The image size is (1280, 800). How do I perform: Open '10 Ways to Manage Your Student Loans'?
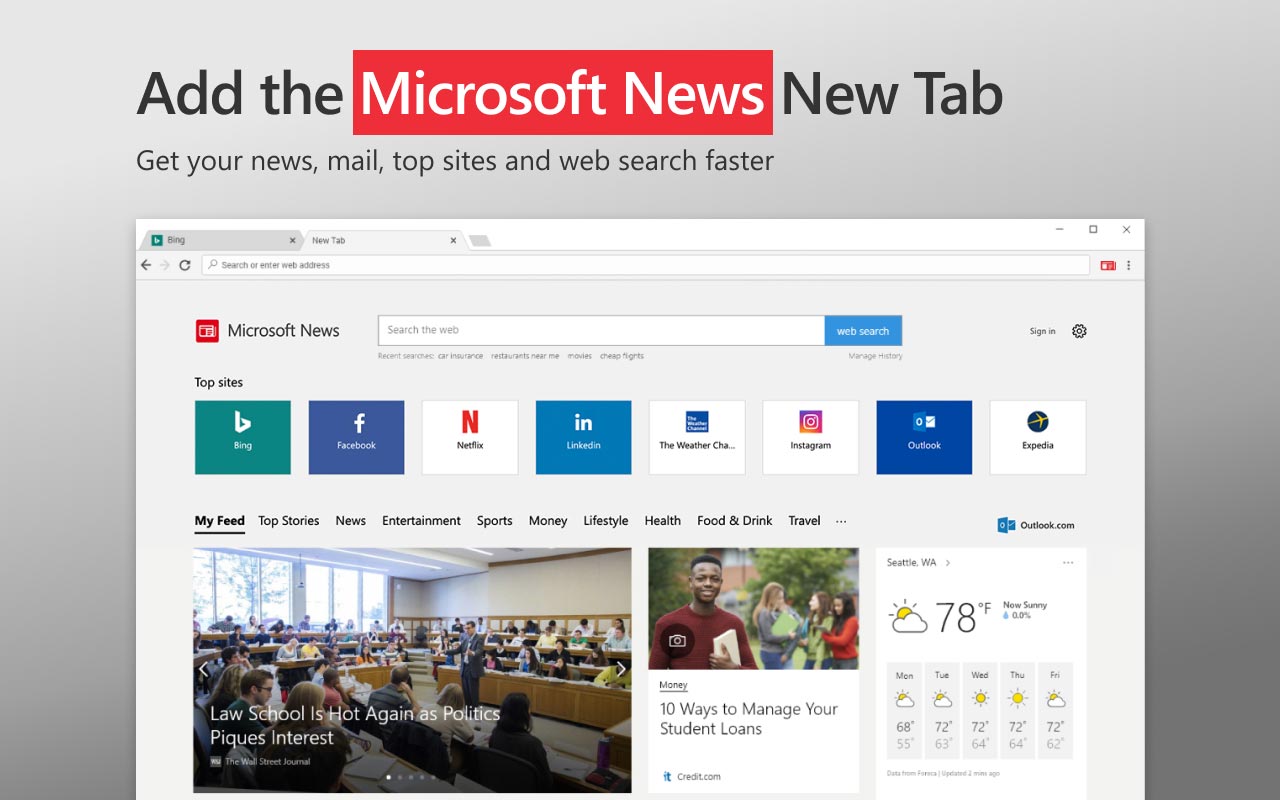coord(749,719)
